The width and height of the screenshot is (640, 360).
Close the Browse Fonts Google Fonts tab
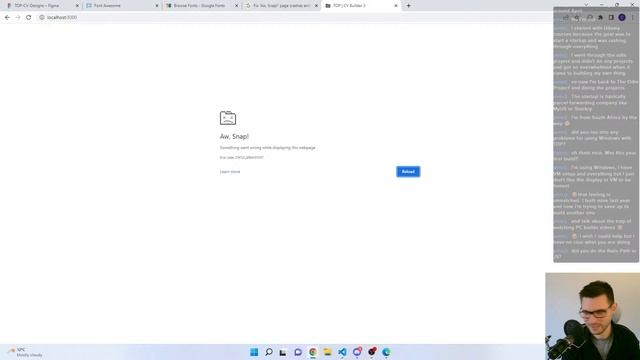[x=236, y=6]
